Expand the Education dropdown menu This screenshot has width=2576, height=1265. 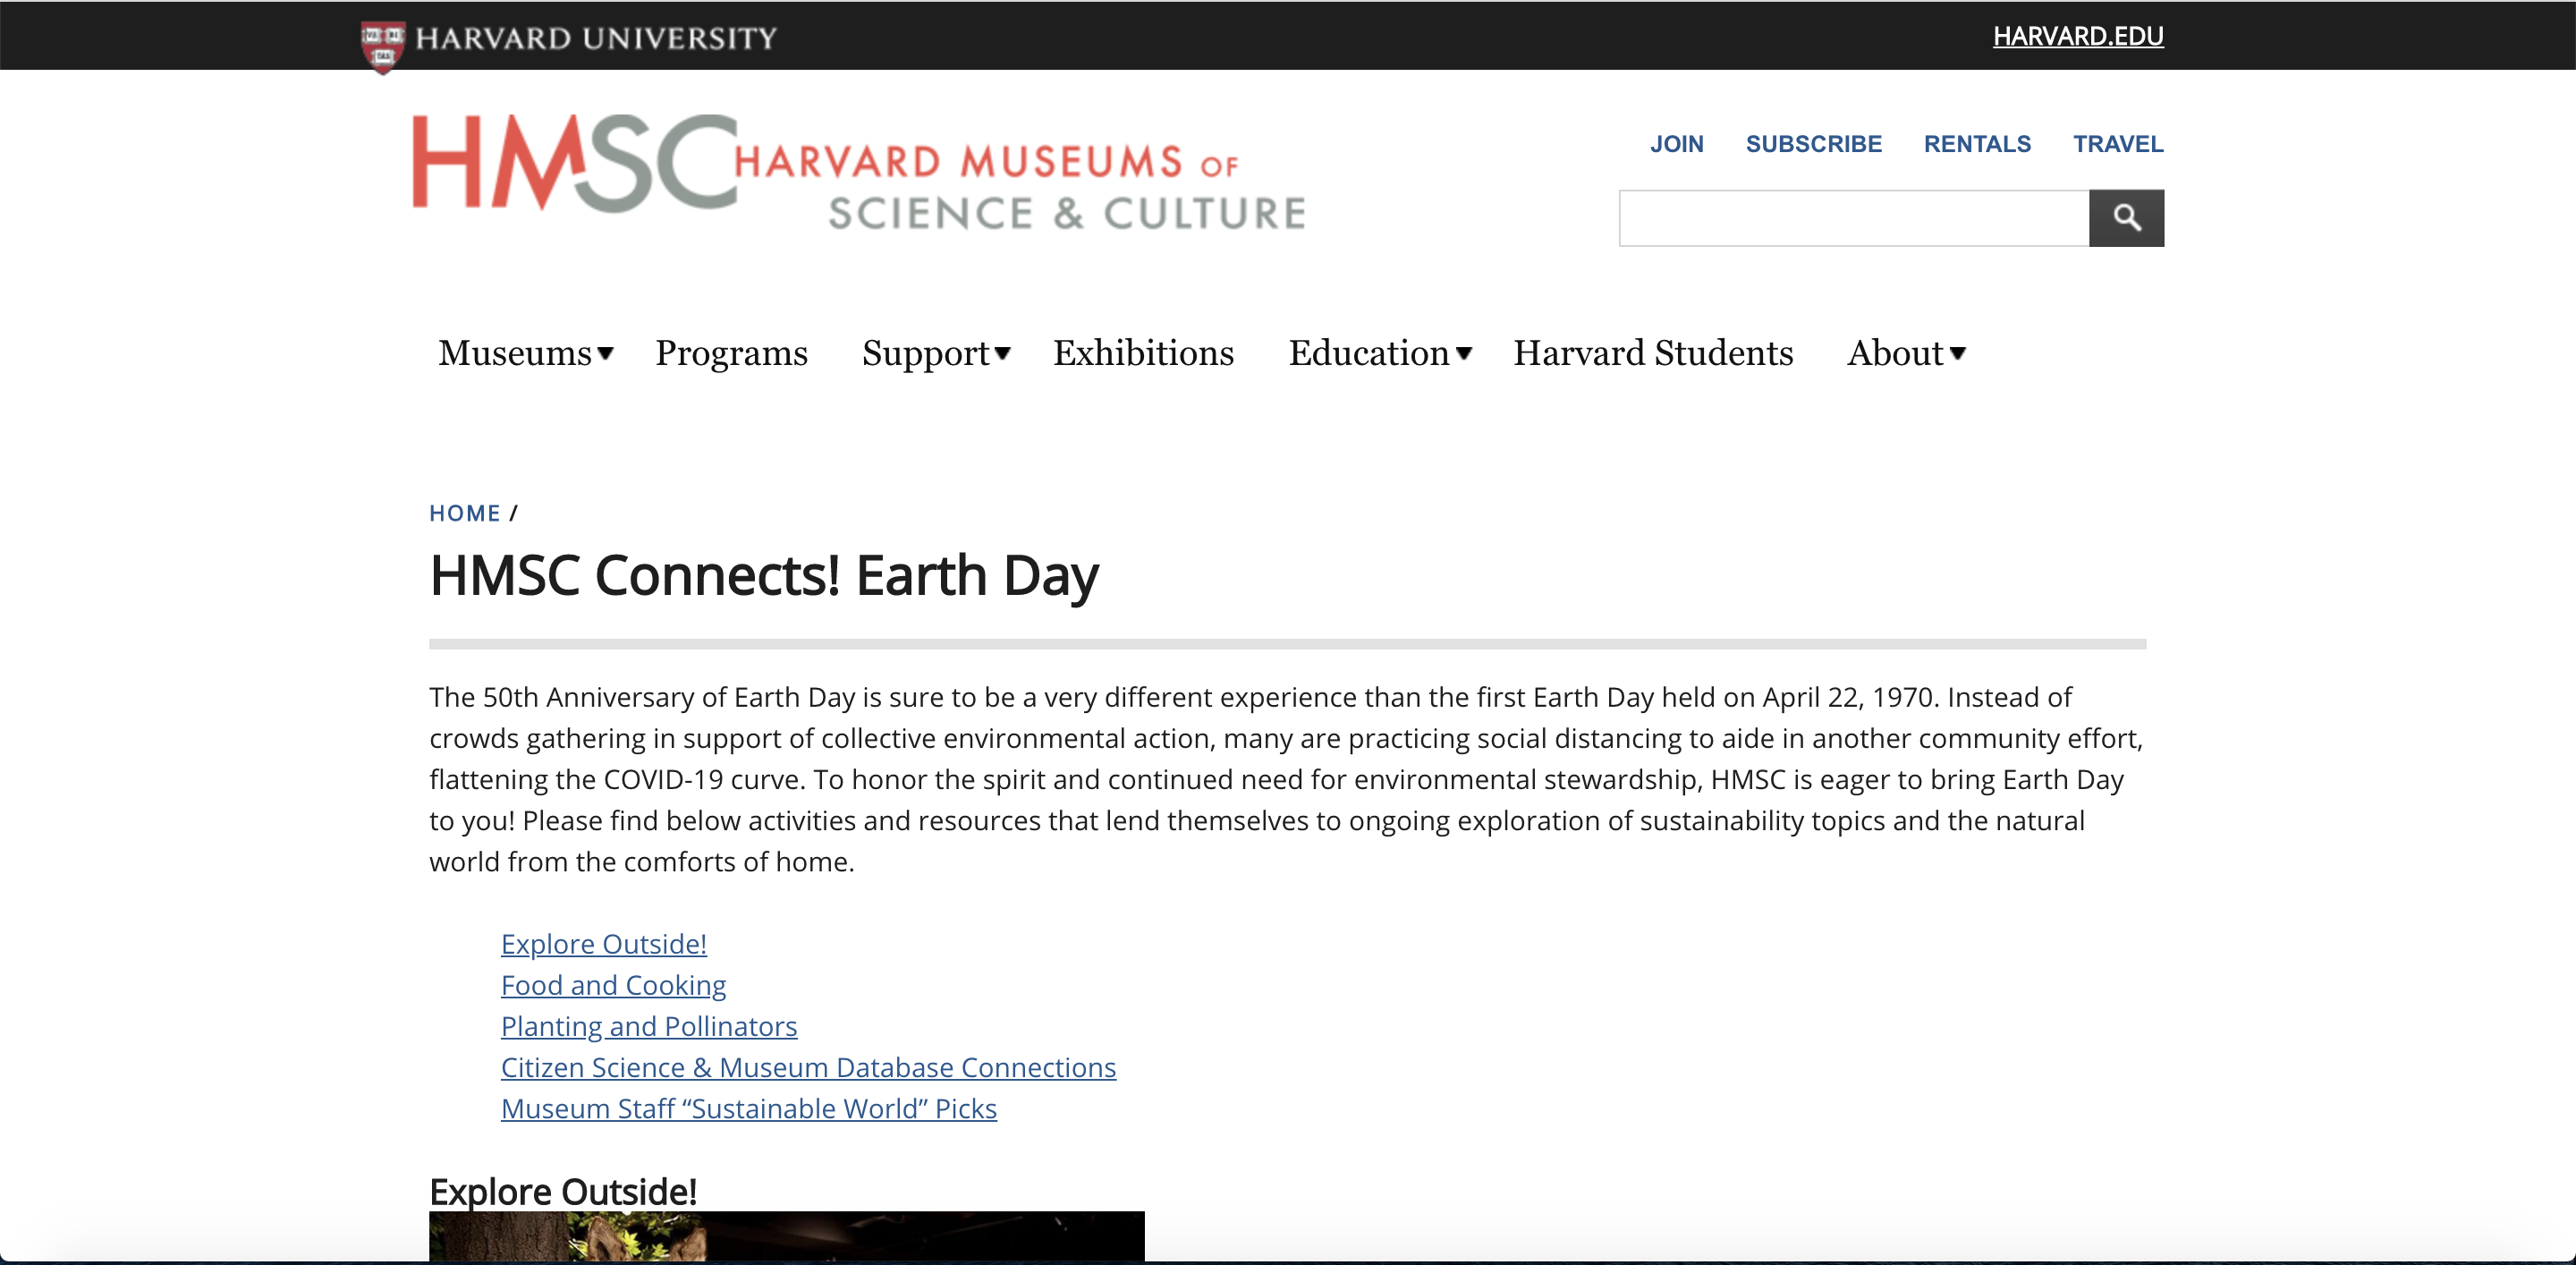1379,353
